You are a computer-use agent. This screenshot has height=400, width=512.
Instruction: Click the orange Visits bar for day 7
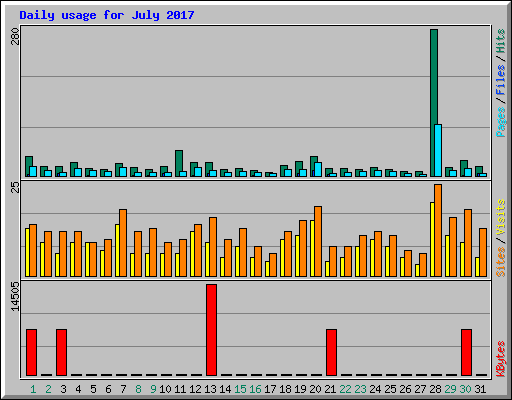123,243
